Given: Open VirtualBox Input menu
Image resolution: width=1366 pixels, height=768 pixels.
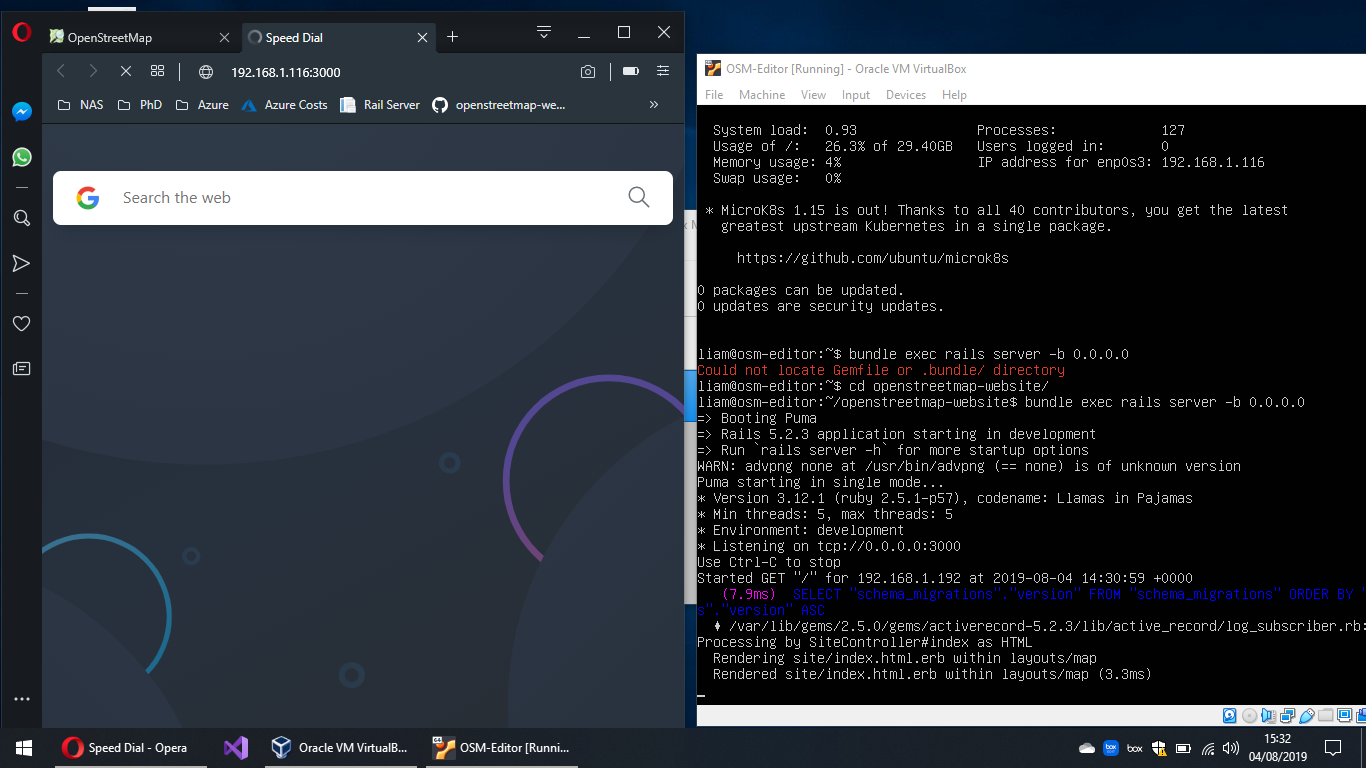Looking at the screenshot, I should pyautogui.click(x=856, y=95).
